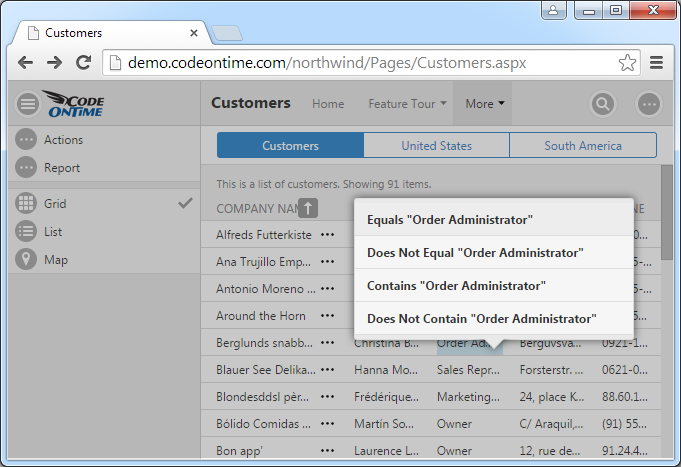Screen dimensions: 681x467
Task: Go back with browser back arrow
Action: [x=26, y=63]
